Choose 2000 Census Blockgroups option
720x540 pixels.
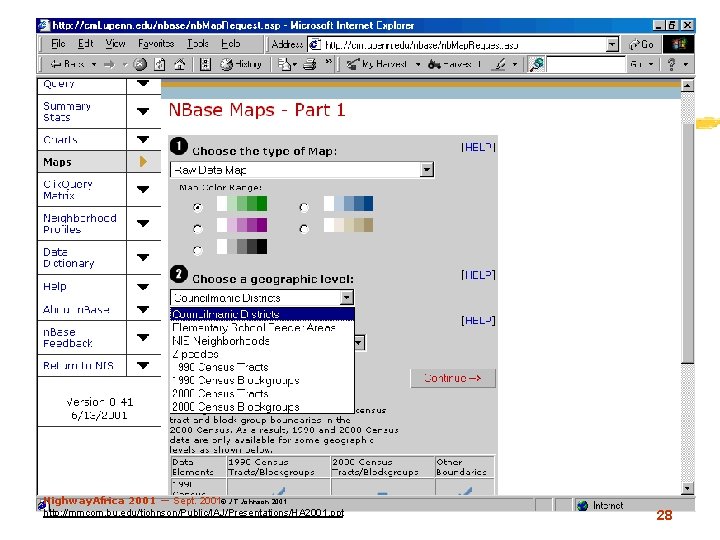click(262, 407)
